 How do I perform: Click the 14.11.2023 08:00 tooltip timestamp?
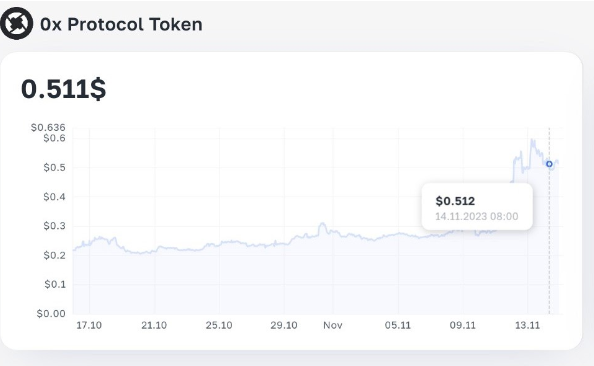pos(477,216)
